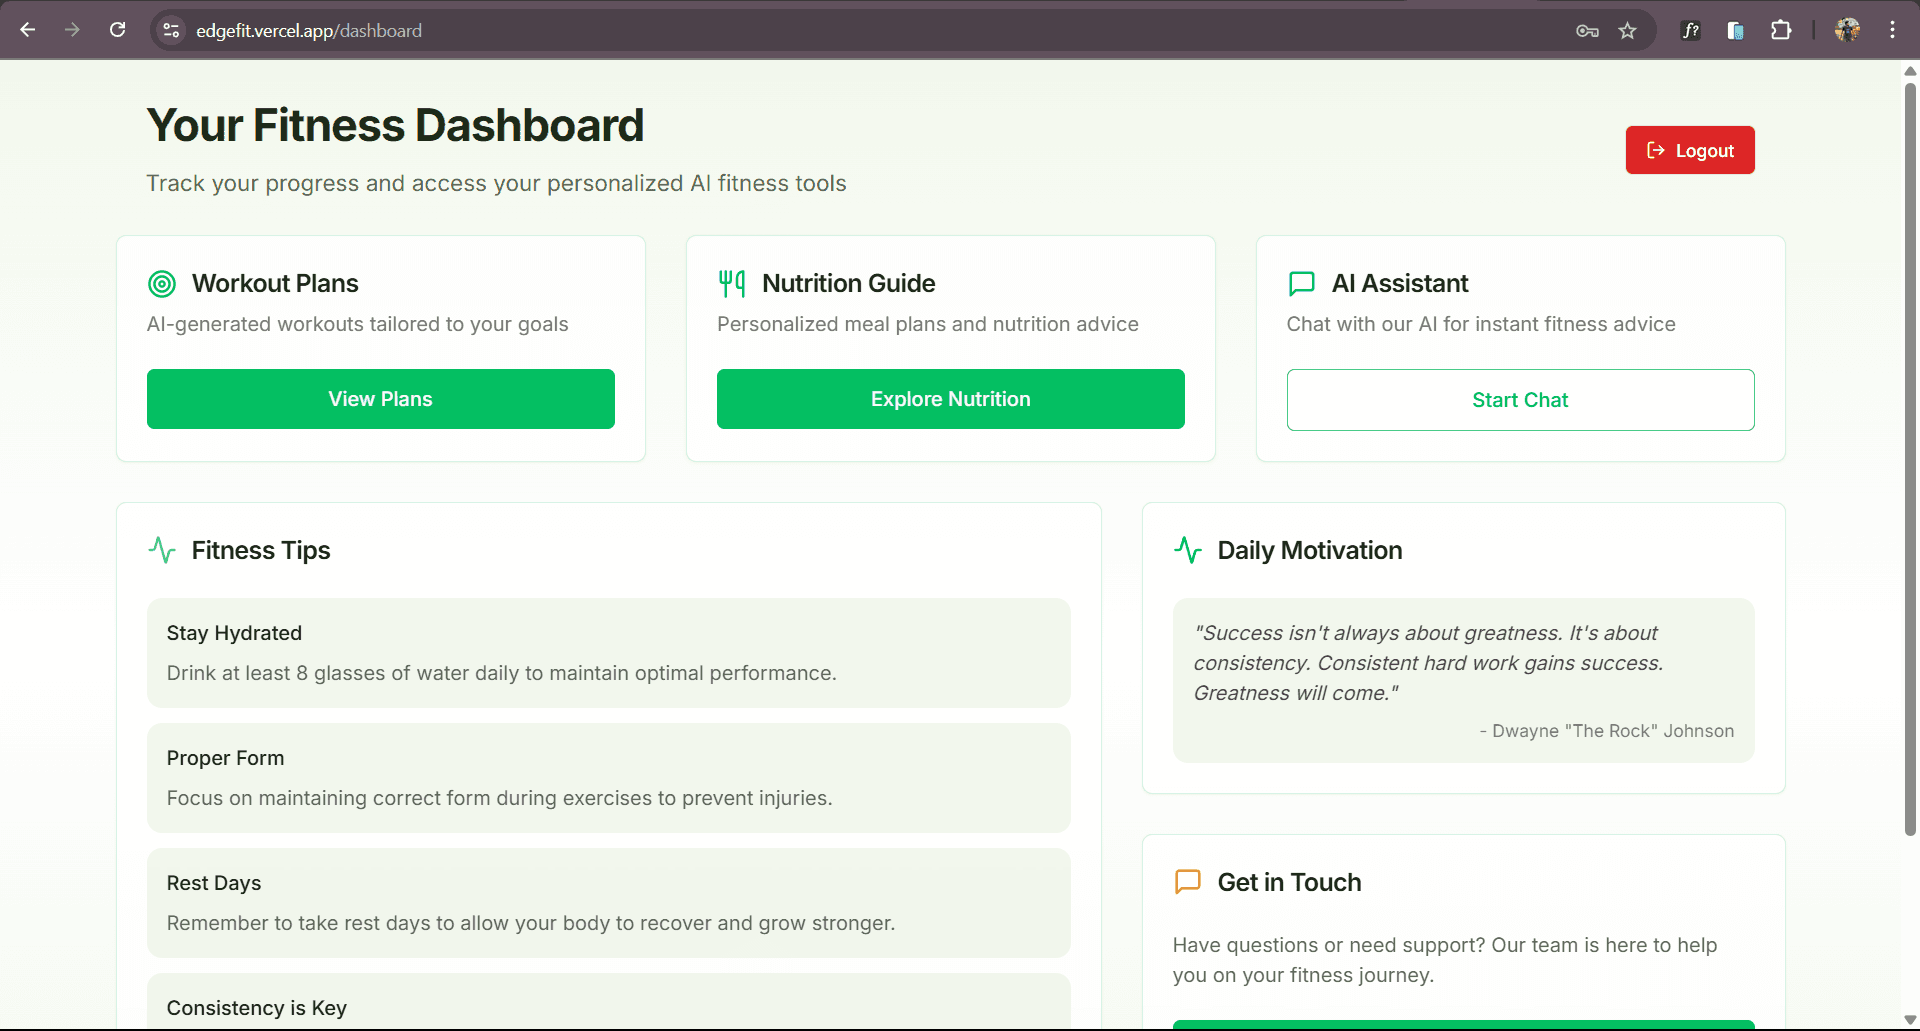Click the scrollbar down arrow
The image size is (1920, 1031).
coord(1910,1020)
